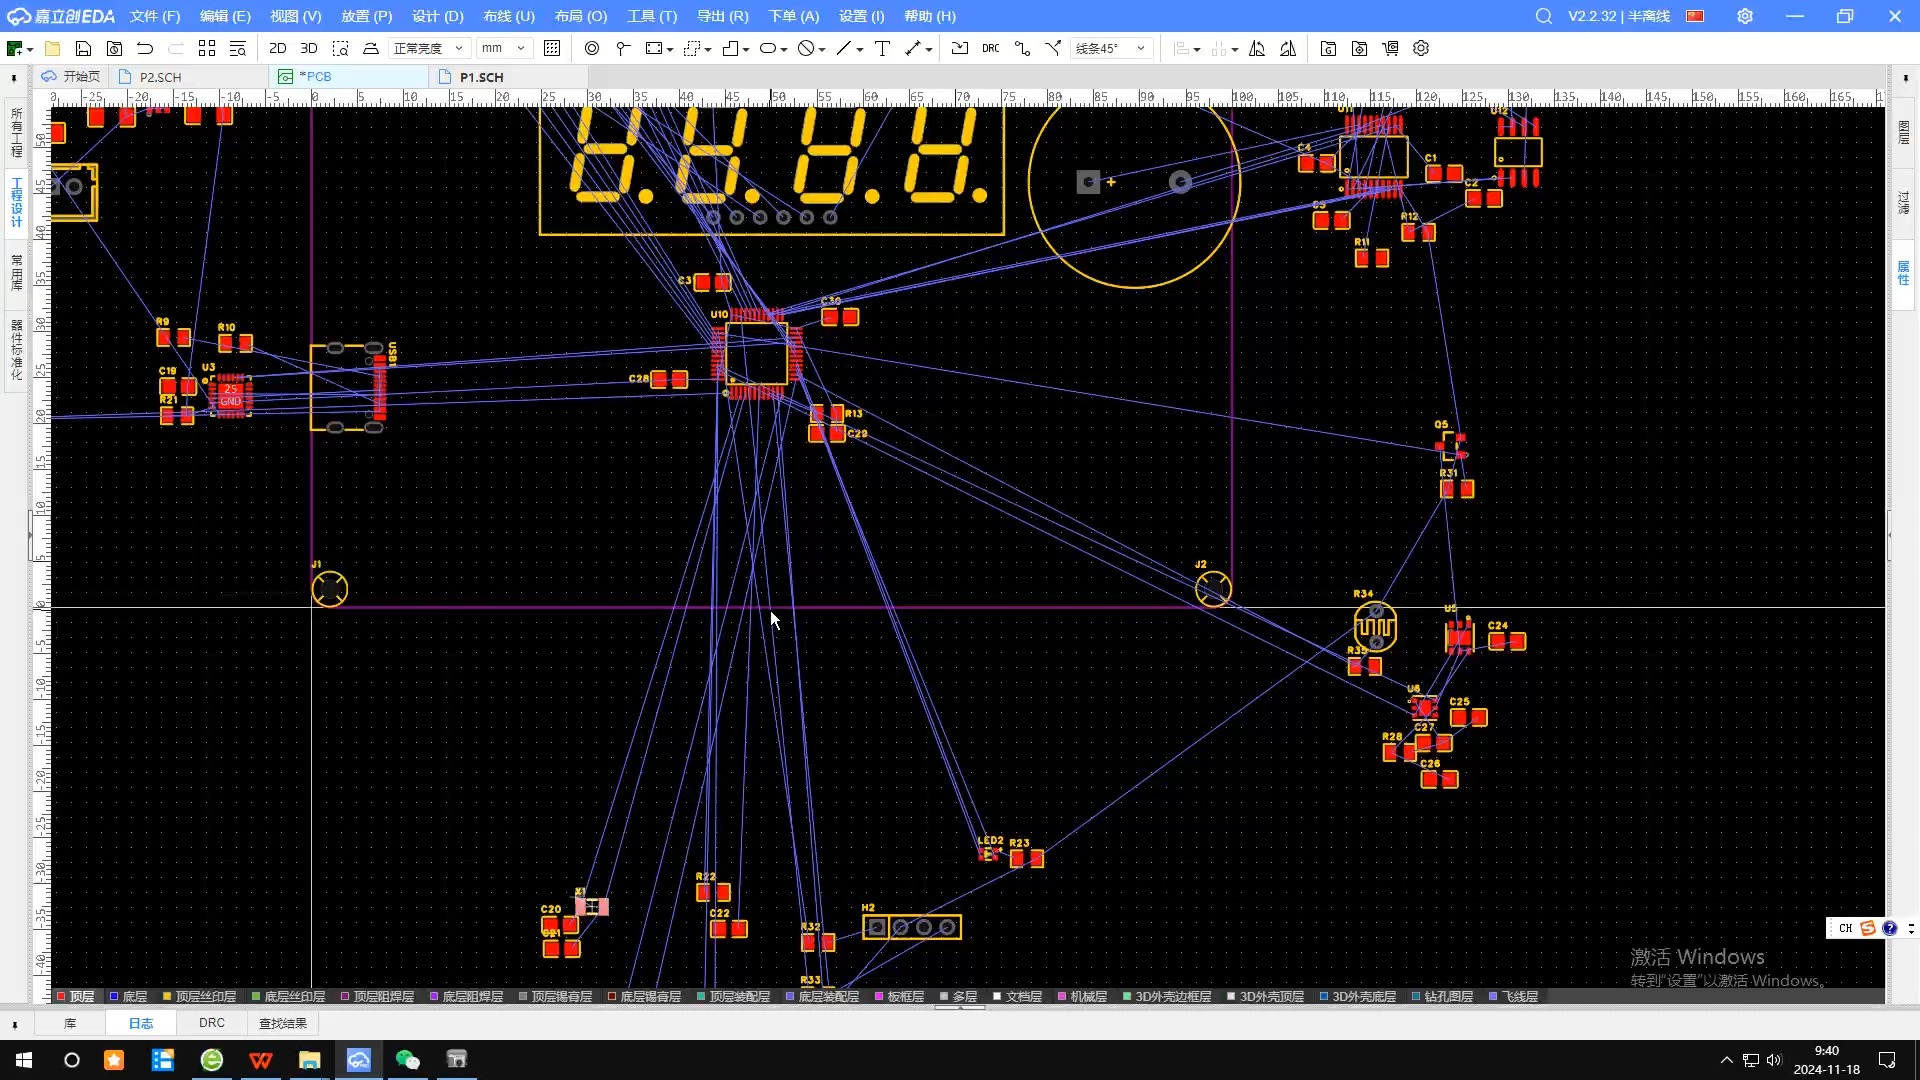Open the find-and-list search icon
Viewport: 1920px width, 1080px height.
(x=238, y=48)
